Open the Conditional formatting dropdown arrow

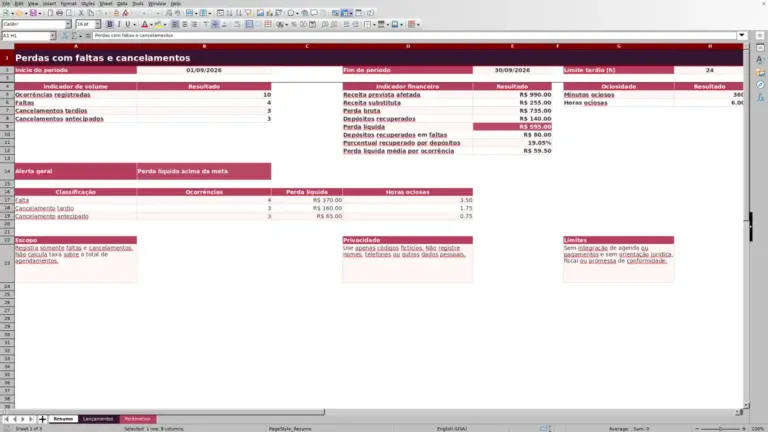pyautogui.click(x=418, y=24)
